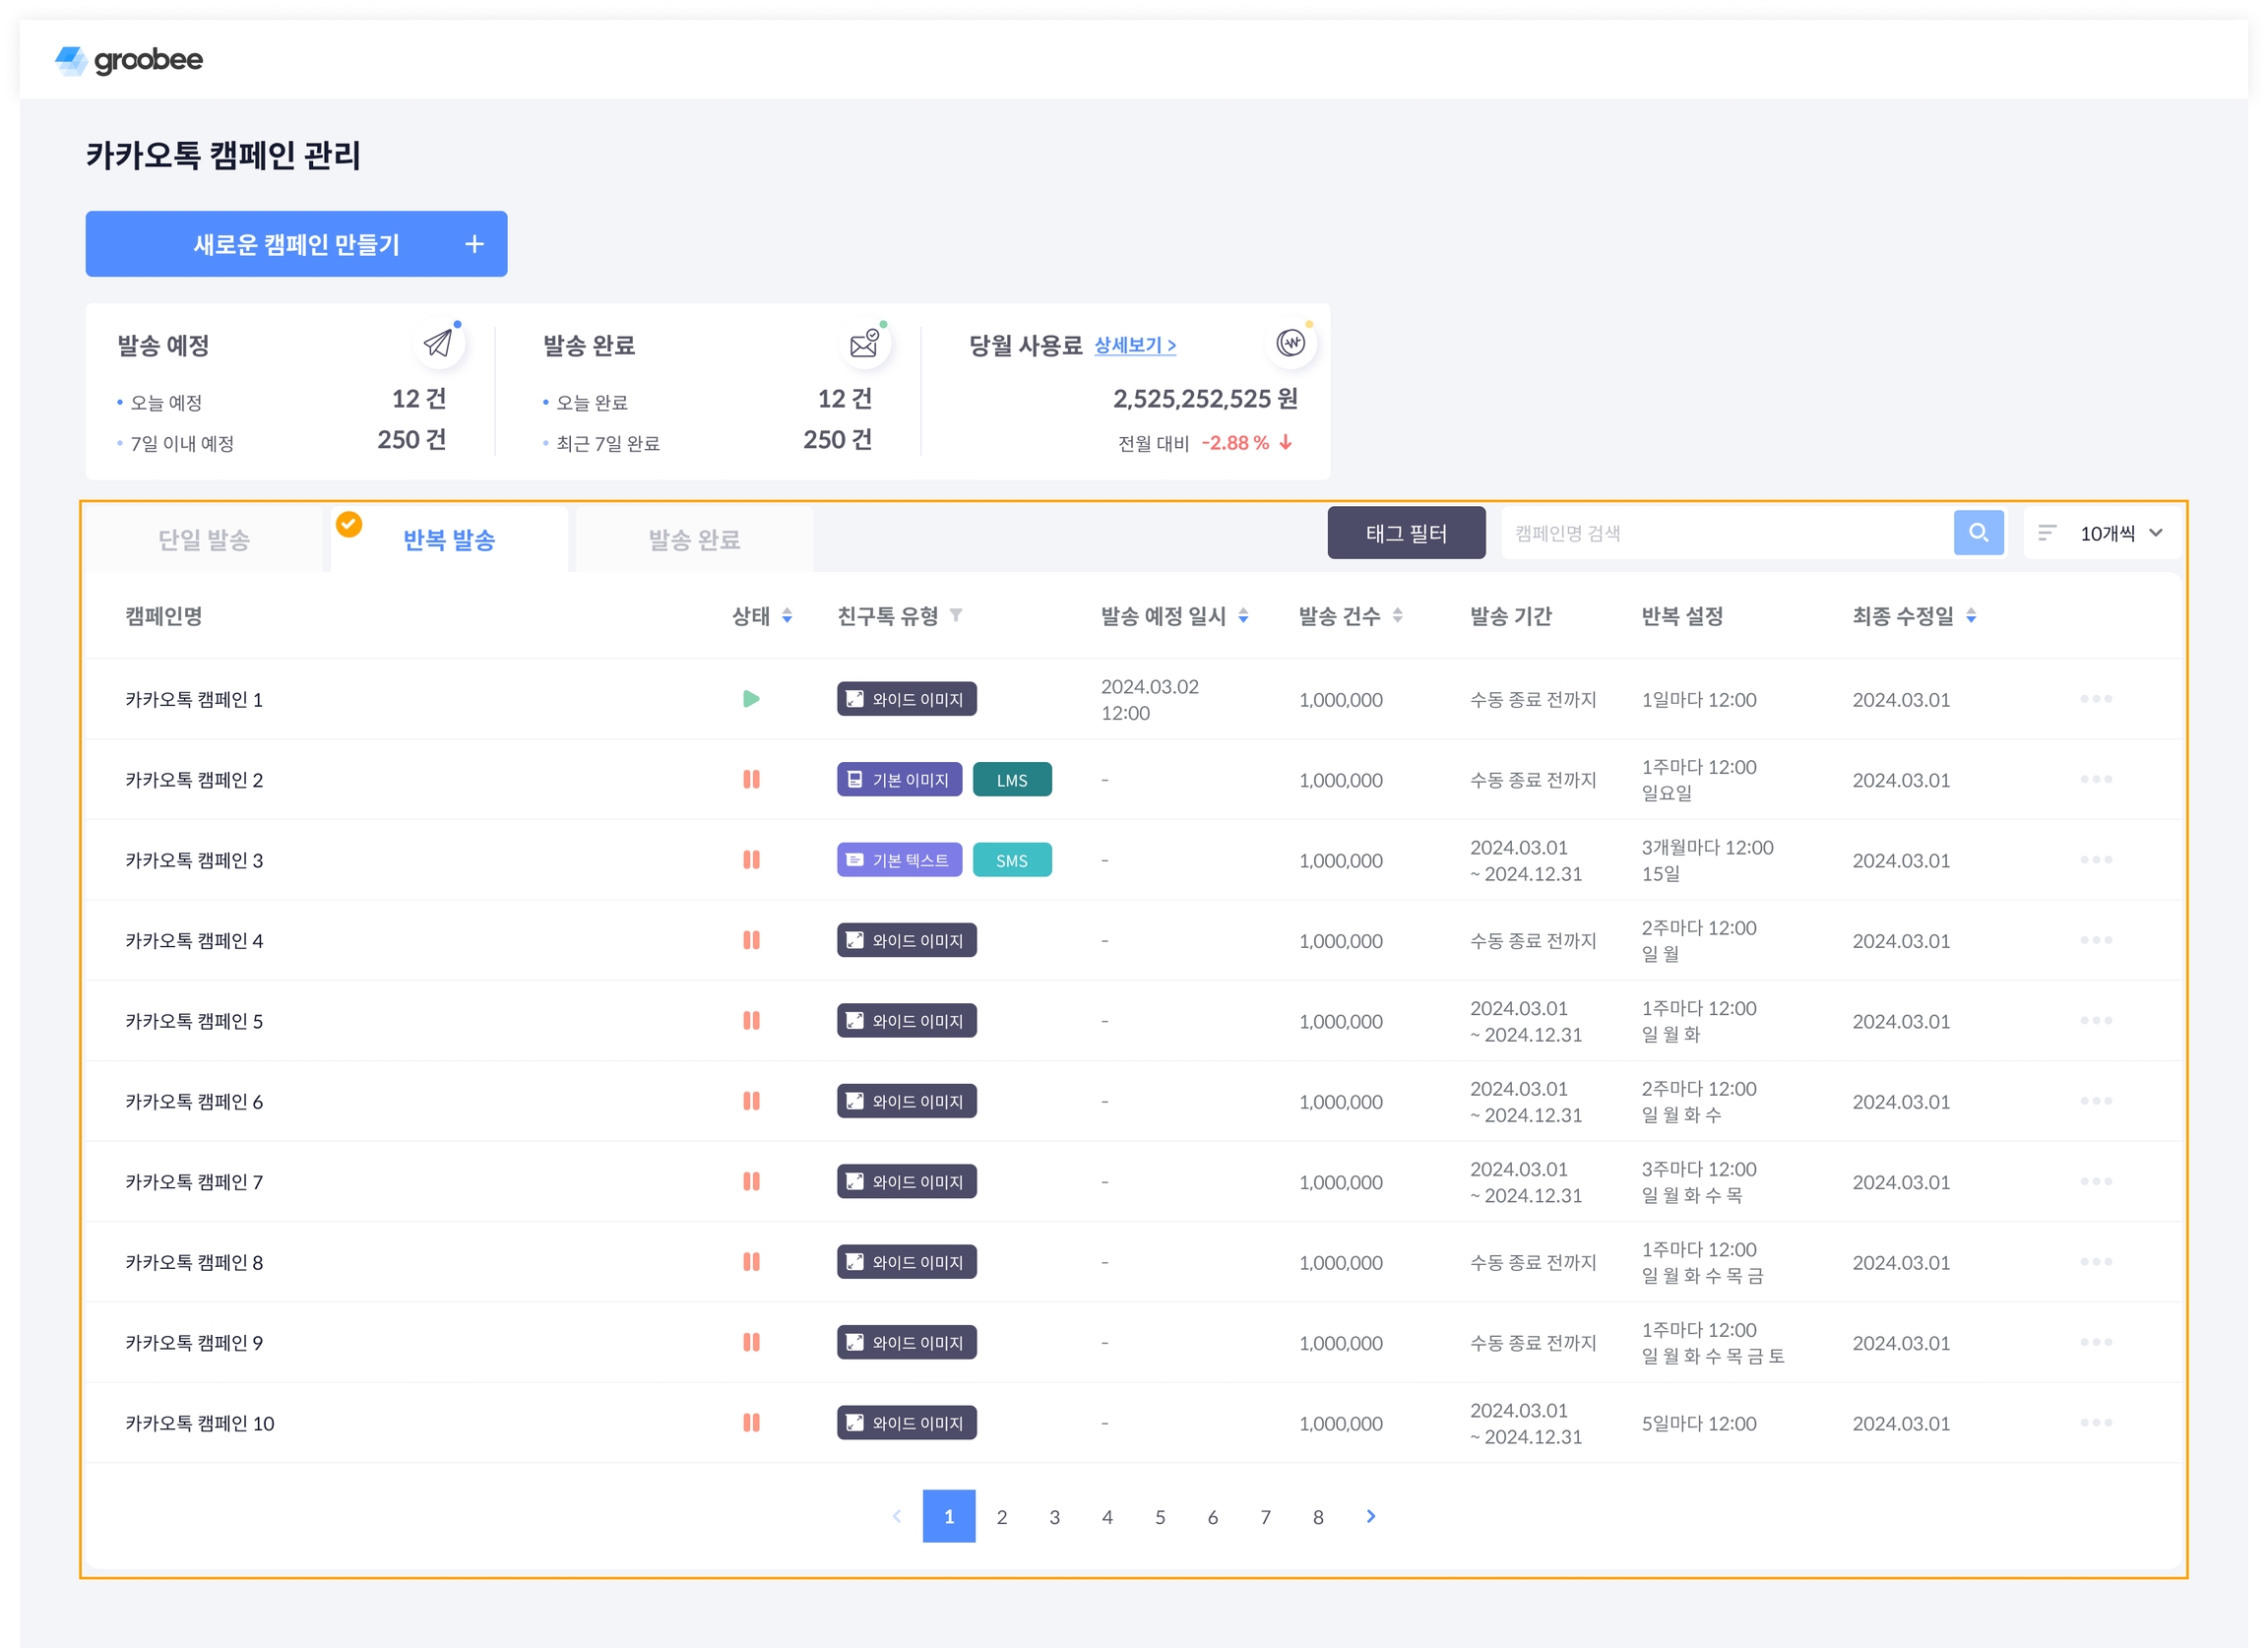
Task: Open more options for 카카오톡 캠페인 5
Action: point(2095,1021)
